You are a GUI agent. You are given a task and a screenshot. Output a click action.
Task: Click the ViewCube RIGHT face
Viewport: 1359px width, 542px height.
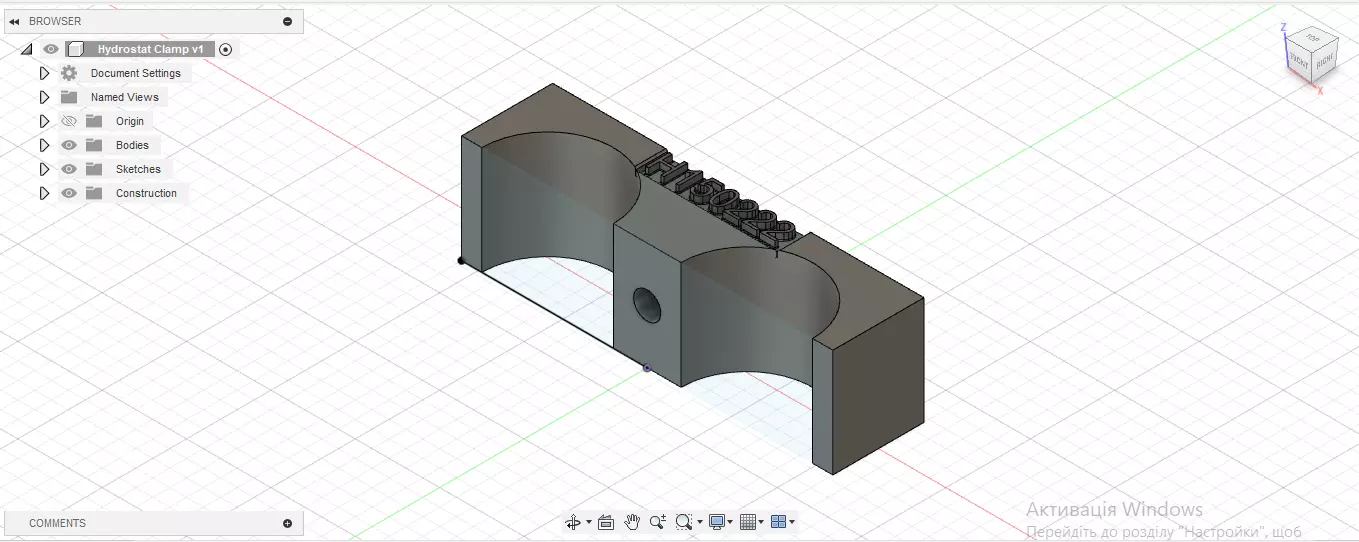[1325, 61]
